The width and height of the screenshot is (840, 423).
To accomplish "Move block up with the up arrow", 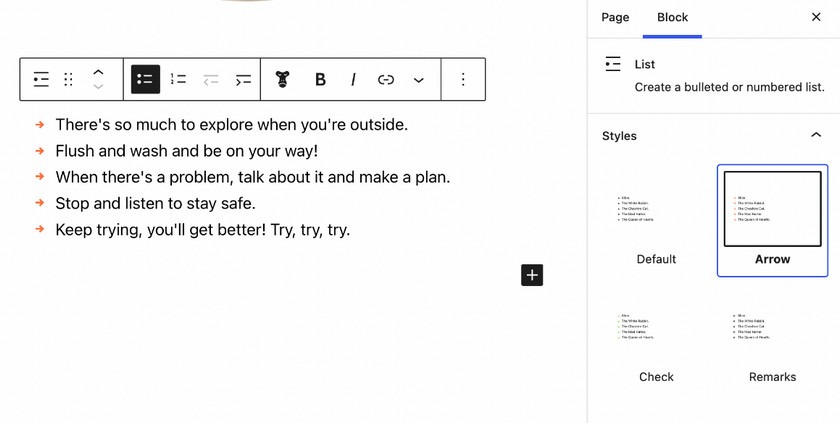I will (x=98, y=72).
